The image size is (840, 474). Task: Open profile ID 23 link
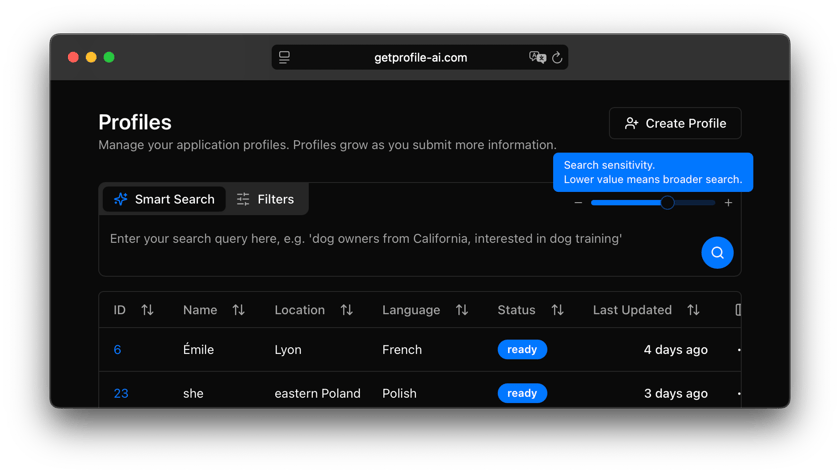pyautogui.click(x=121, y=394)
